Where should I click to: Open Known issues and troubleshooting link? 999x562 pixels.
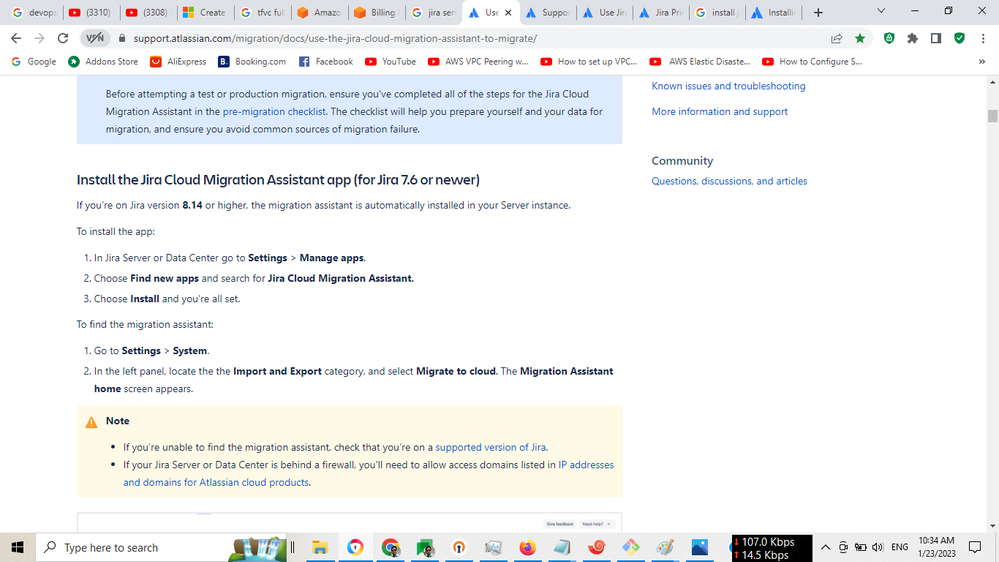[x=728, y=86]
